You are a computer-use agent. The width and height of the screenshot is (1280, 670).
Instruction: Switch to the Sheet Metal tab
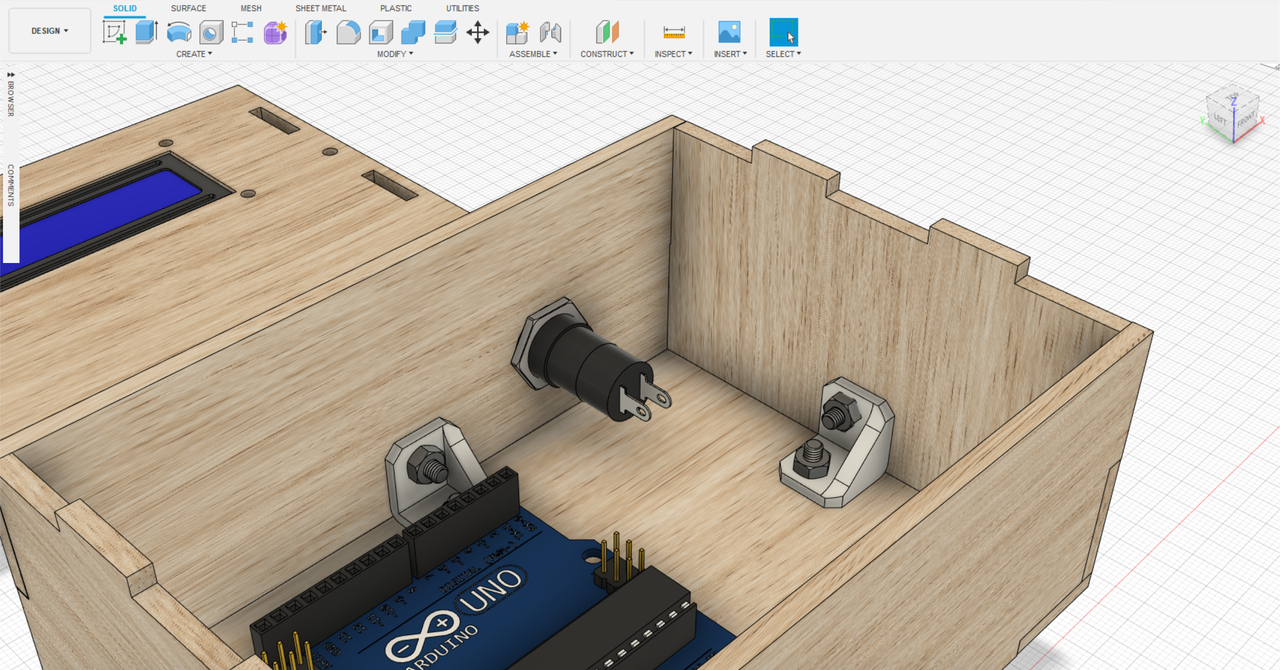click(x=320, y=9)
